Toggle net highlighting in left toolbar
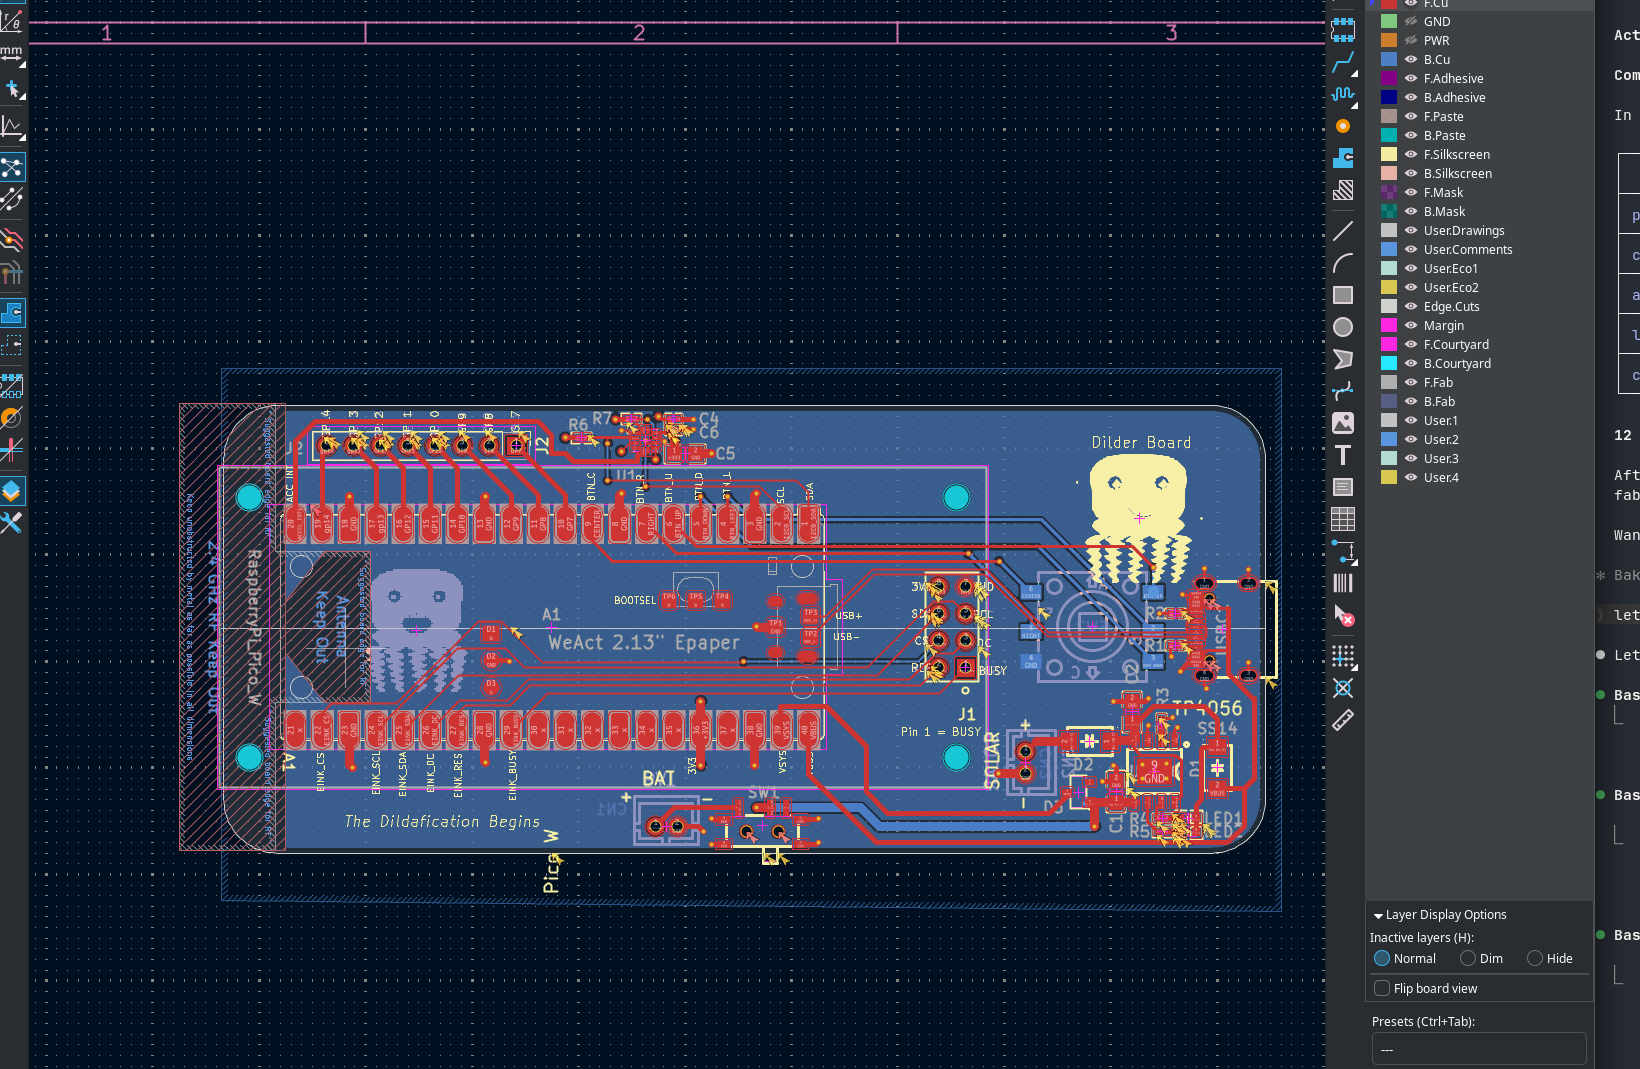Screen dimensions: 1640x1069 point(12,273)
